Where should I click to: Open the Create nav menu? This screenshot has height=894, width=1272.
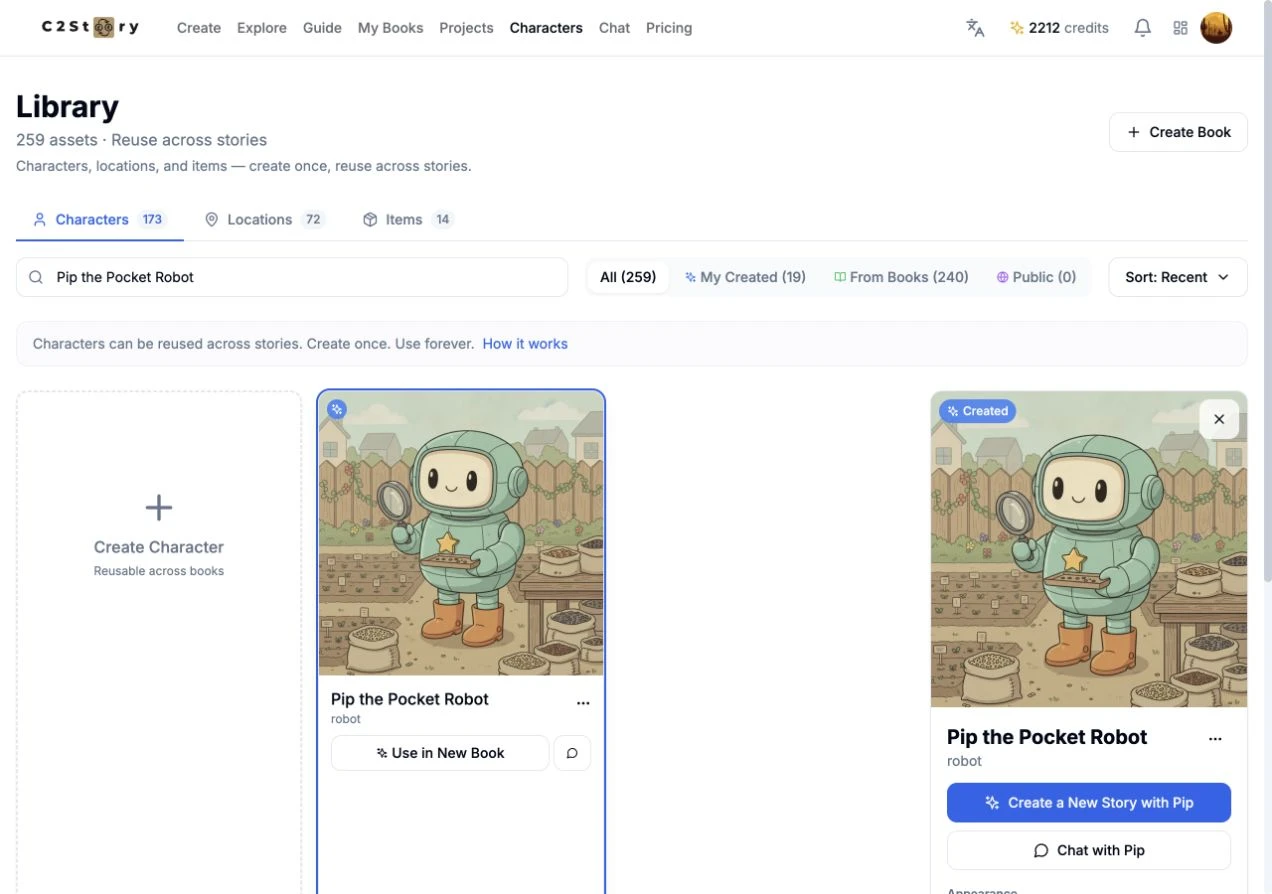pos(199,28)
